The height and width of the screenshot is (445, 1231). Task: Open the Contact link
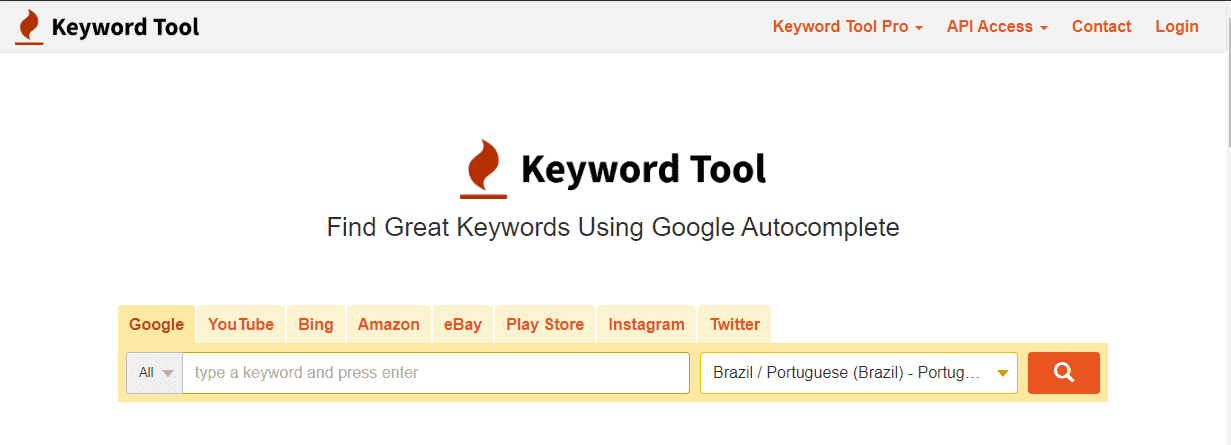(1102, 27)
